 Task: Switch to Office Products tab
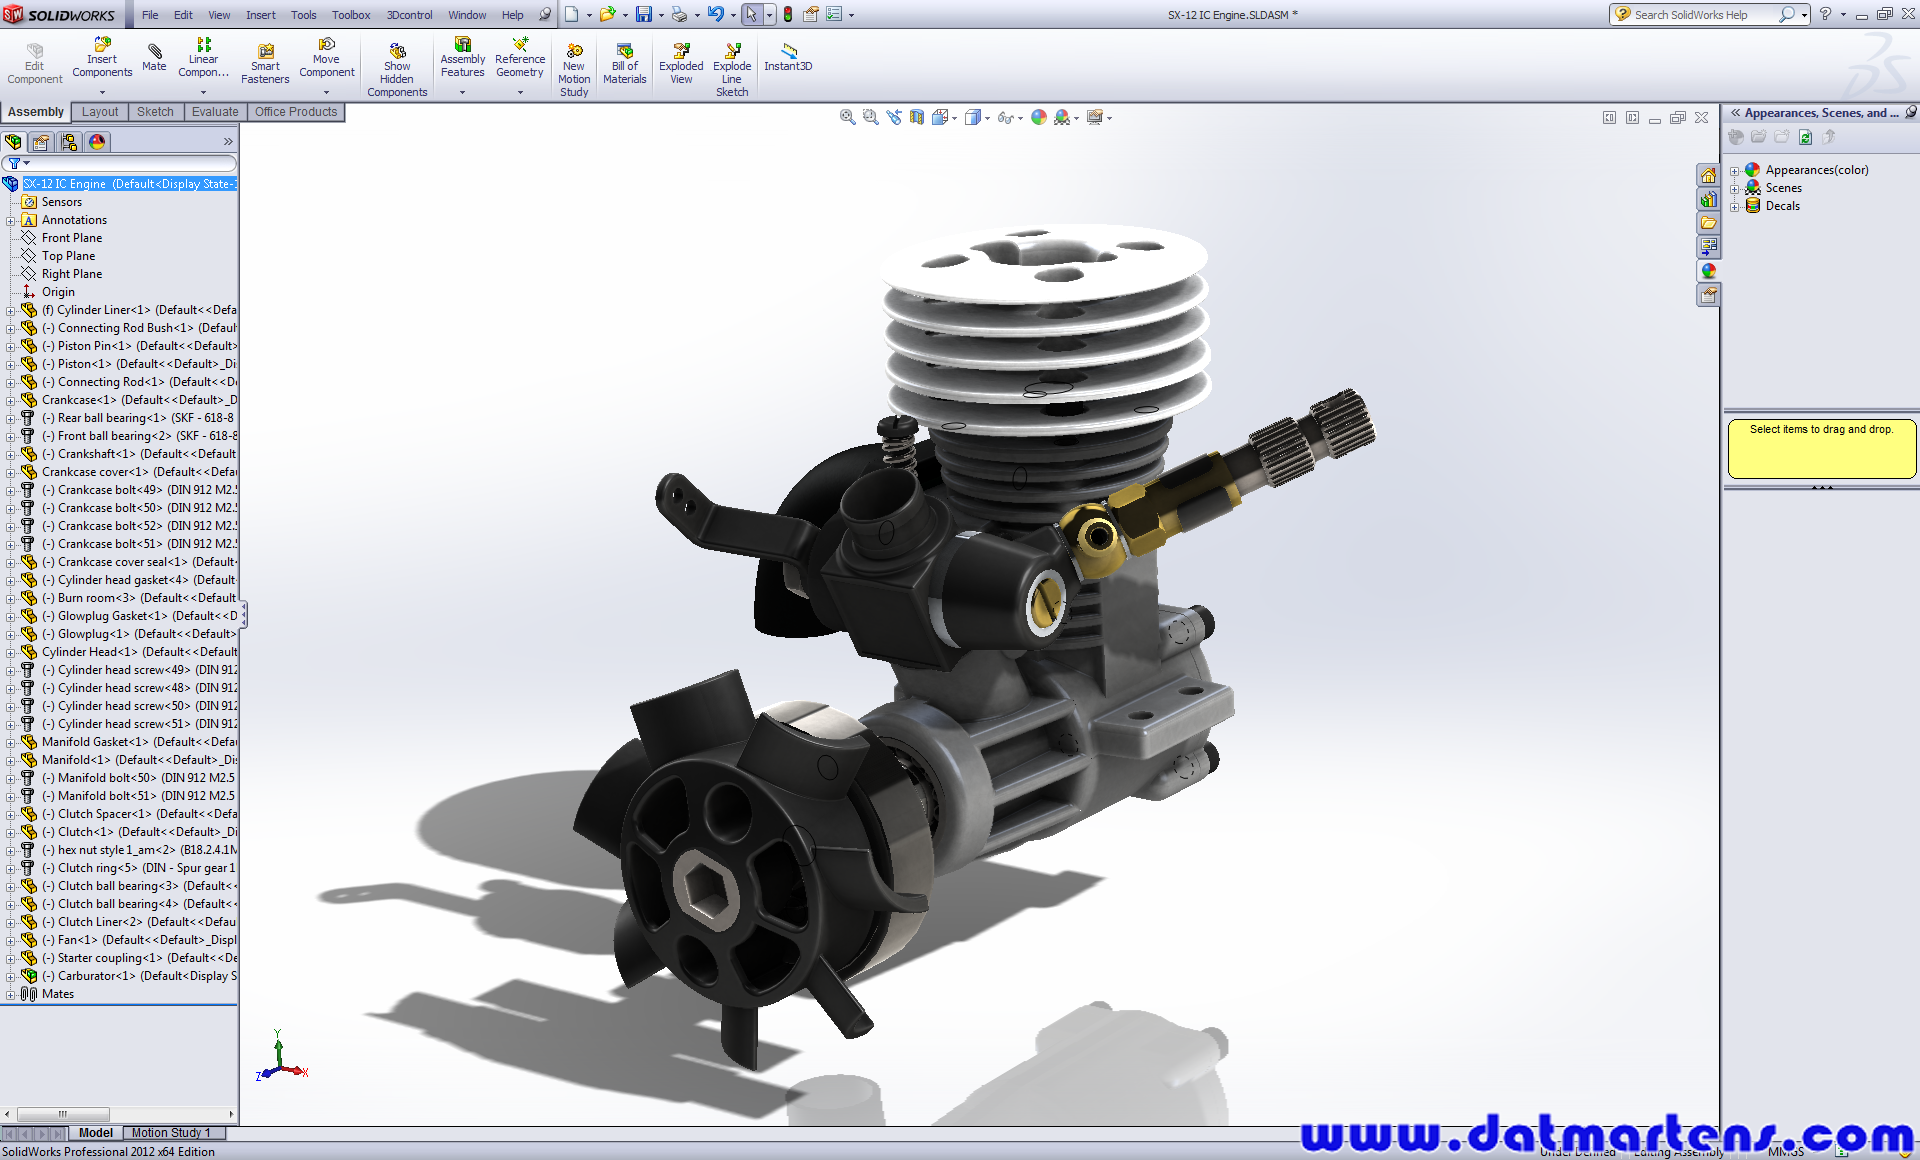pos(296,112)
